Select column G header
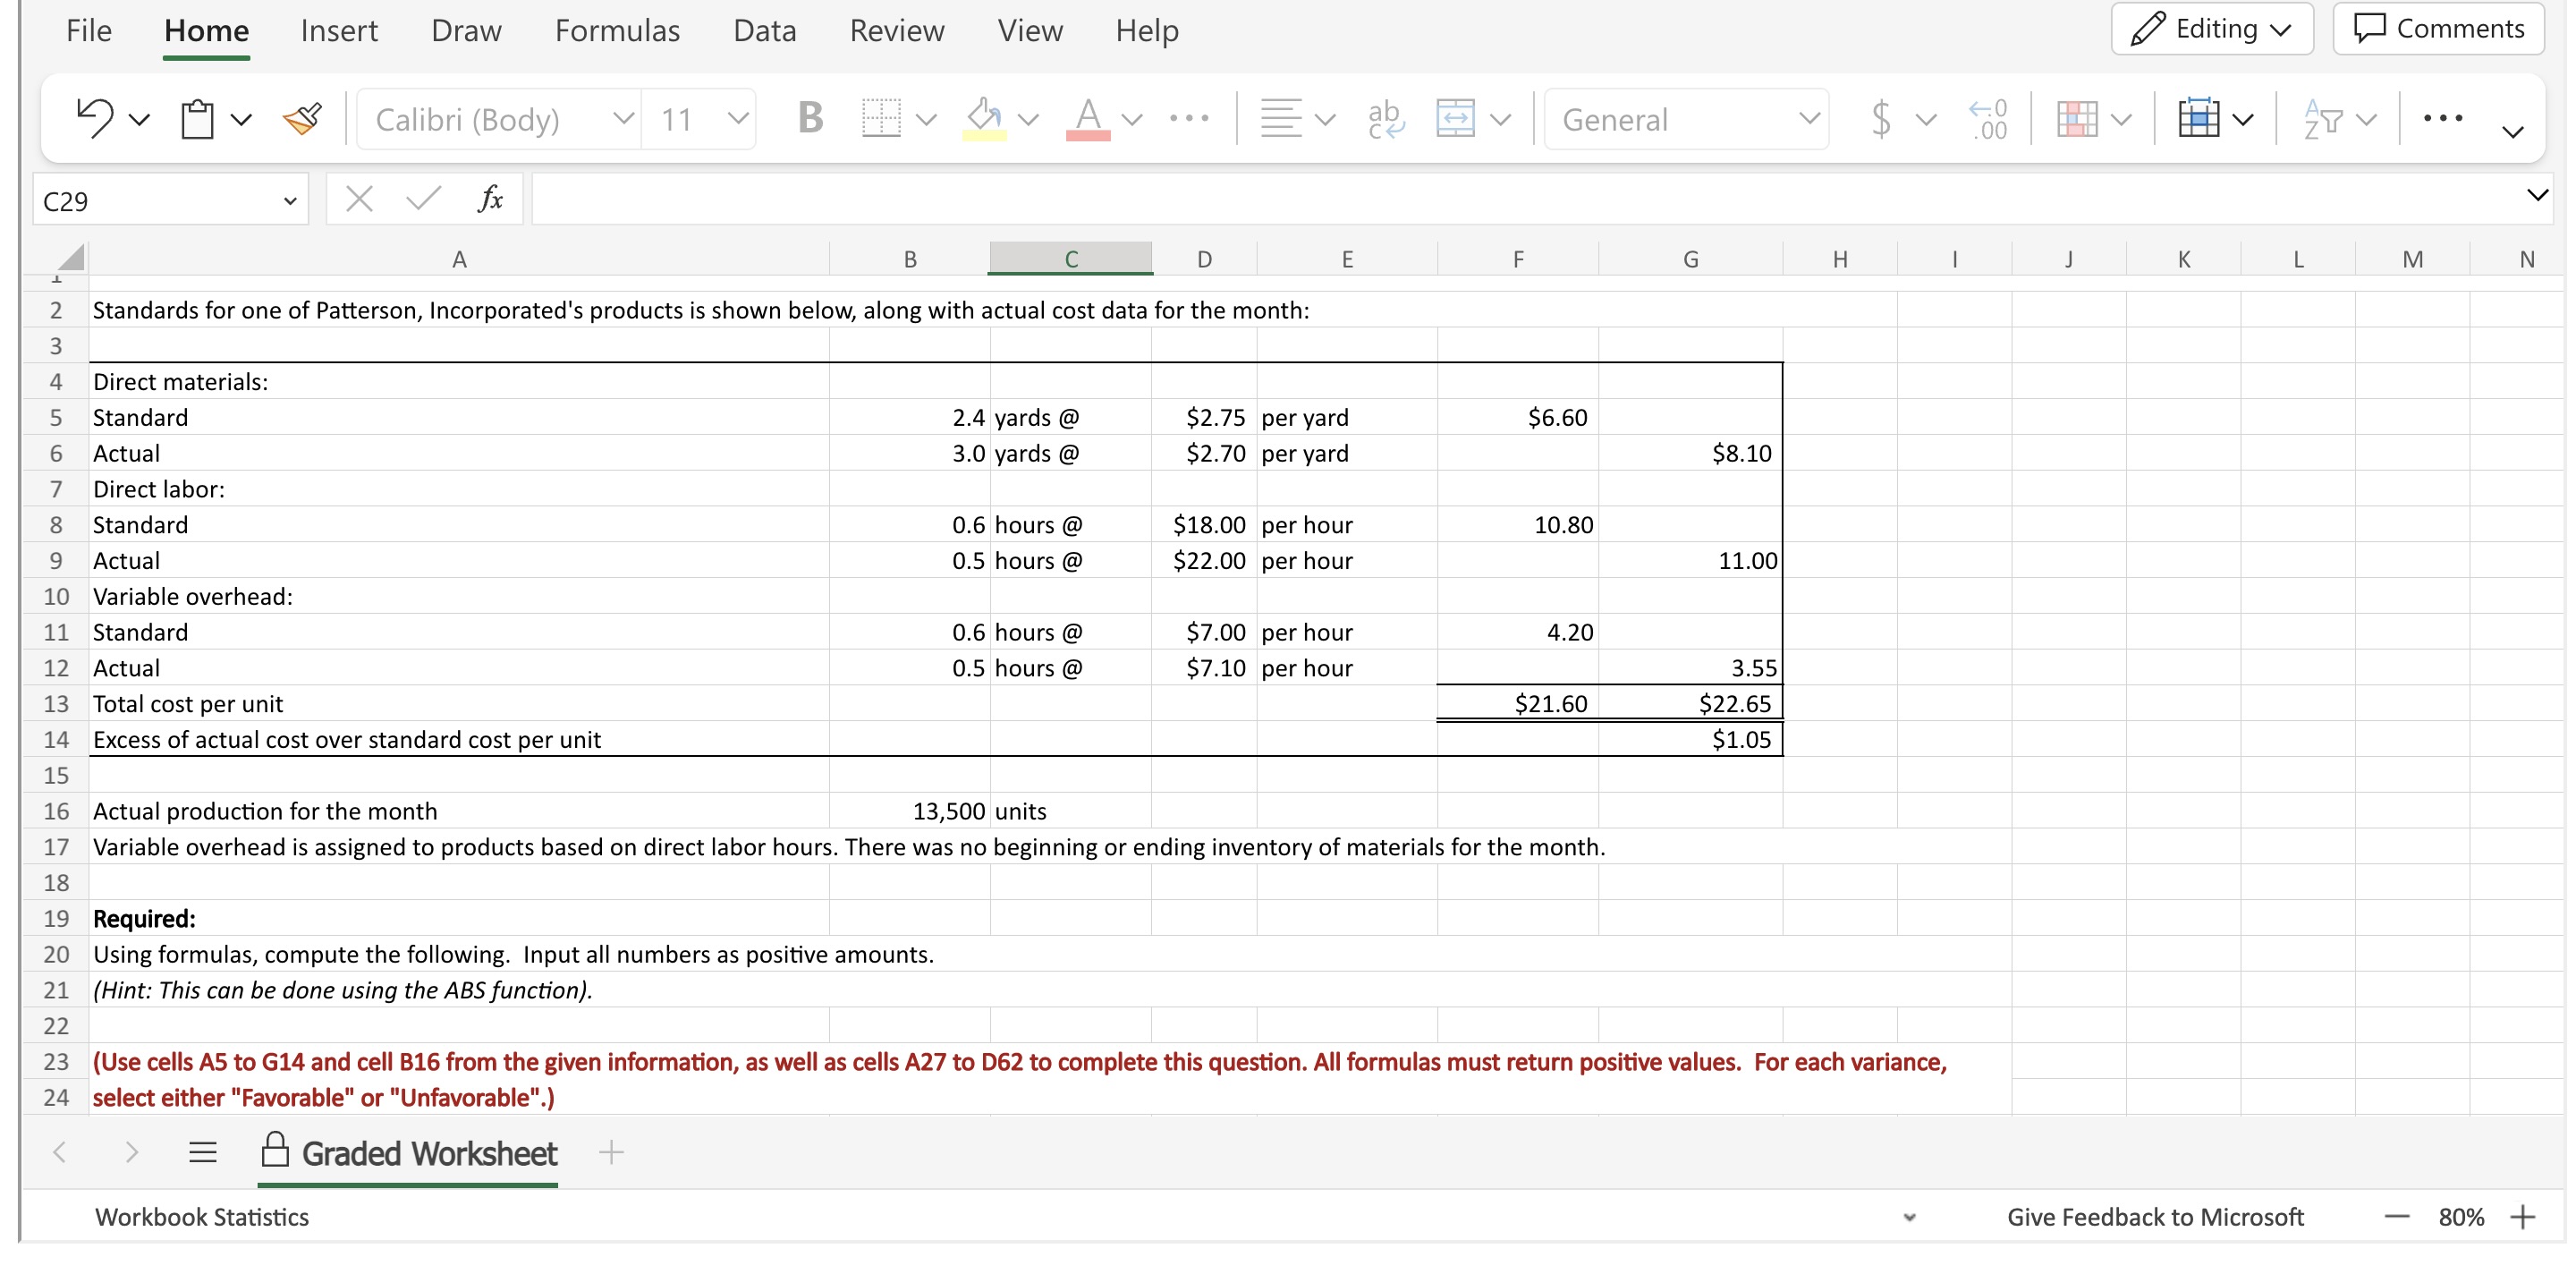 1690,258
